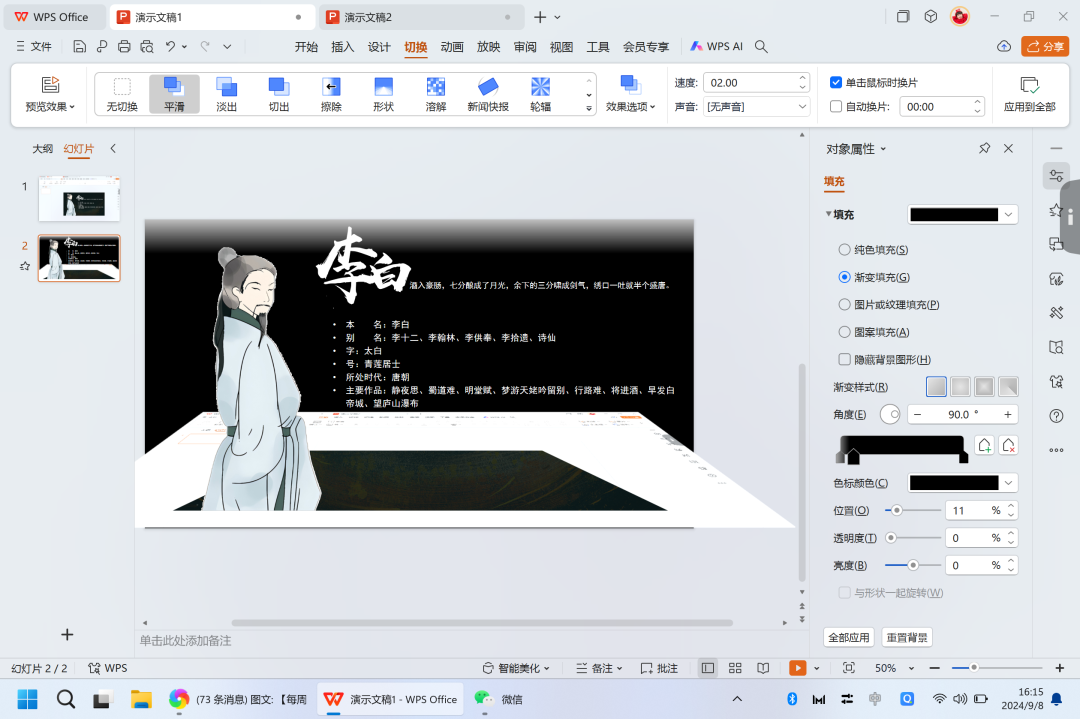Click the fit-to-window icon beside 50%
The height and width of the screenshot is (719, 1080).
coord(849,668)
